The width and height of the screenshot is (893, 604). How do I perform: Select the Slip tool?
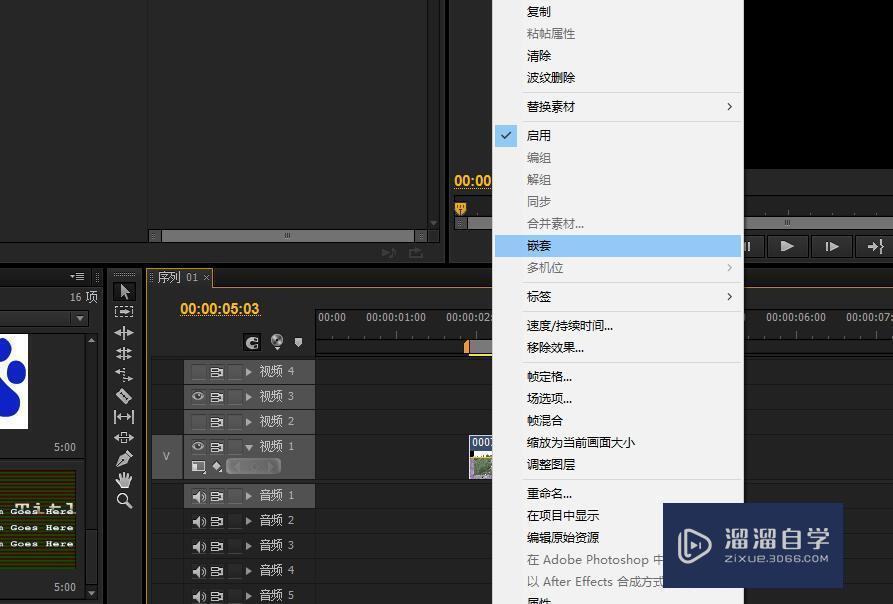[125, 417]
